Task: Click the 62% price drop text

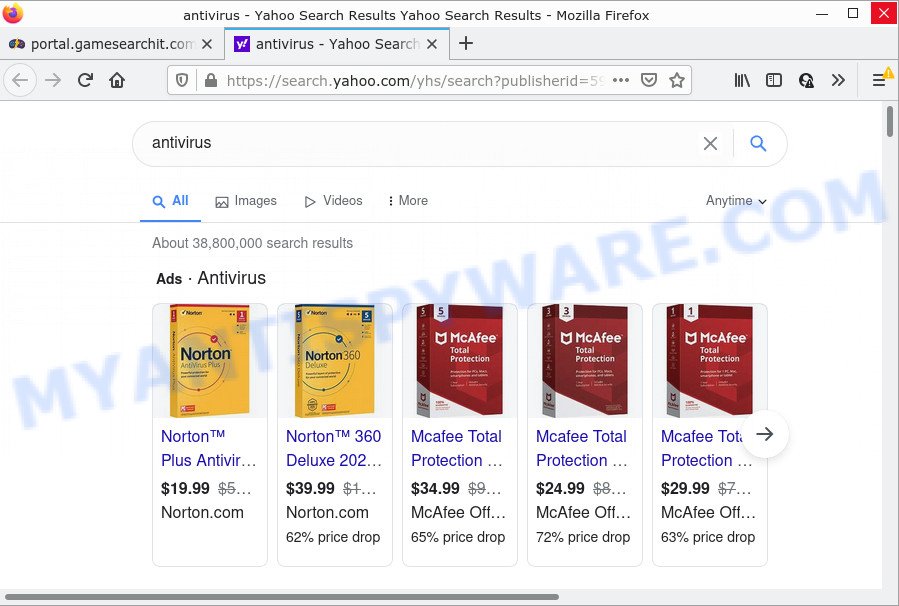Action: tap(333, 537)
